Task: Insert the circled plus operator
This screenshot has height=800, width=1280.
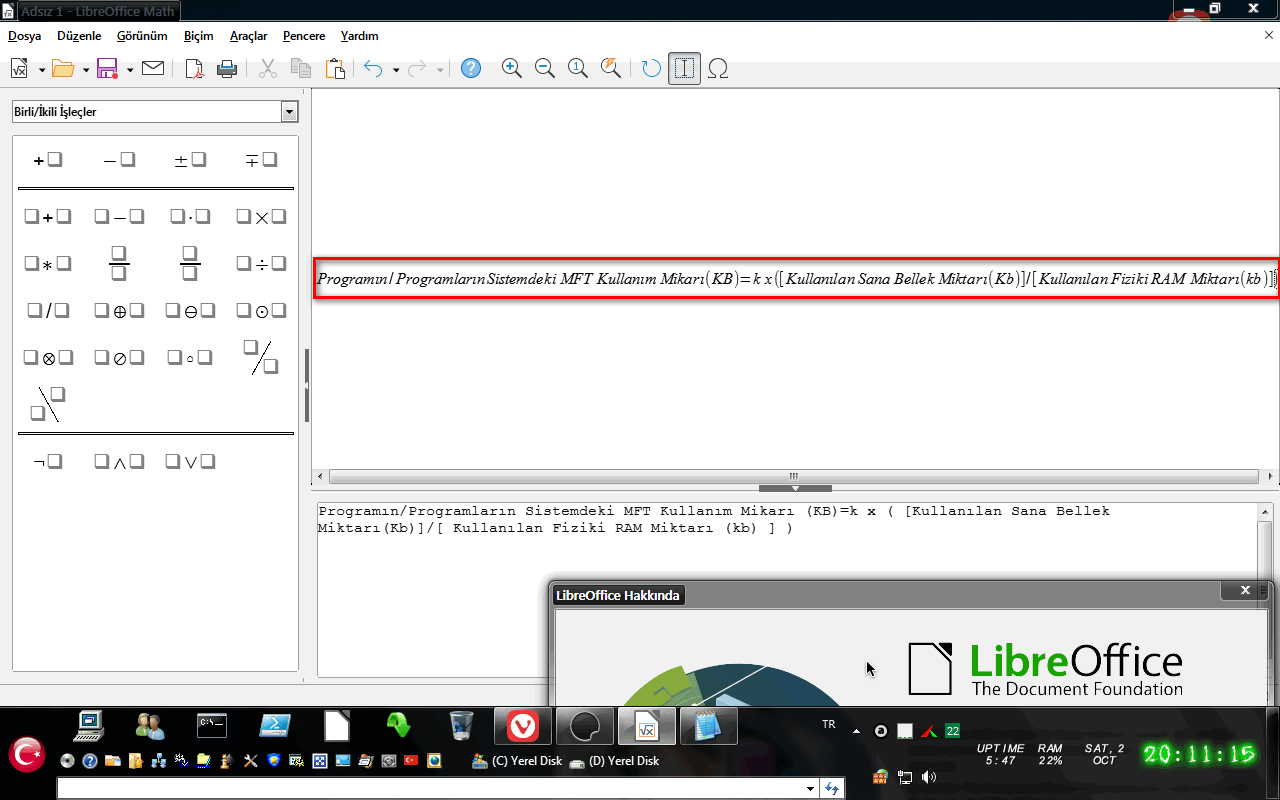Action: [x=119, y=311]
